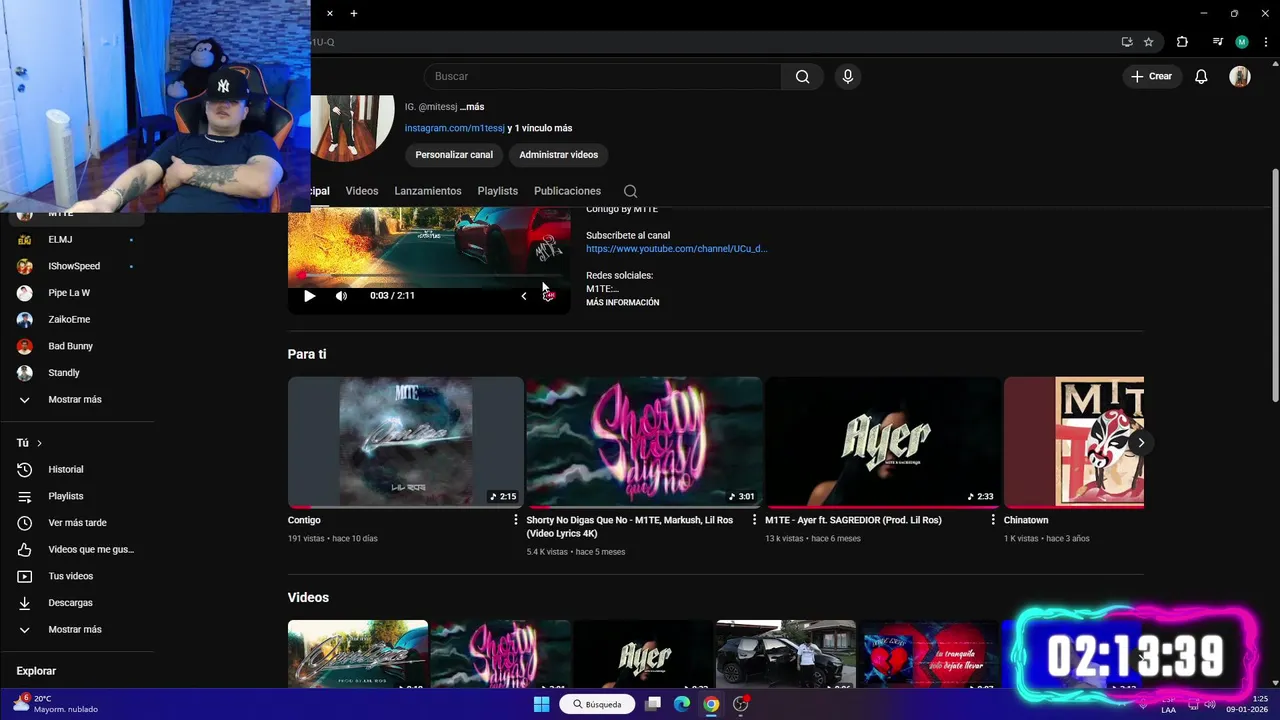
Task: Click Personalizar canal button
Action: (x=454, y=155)
